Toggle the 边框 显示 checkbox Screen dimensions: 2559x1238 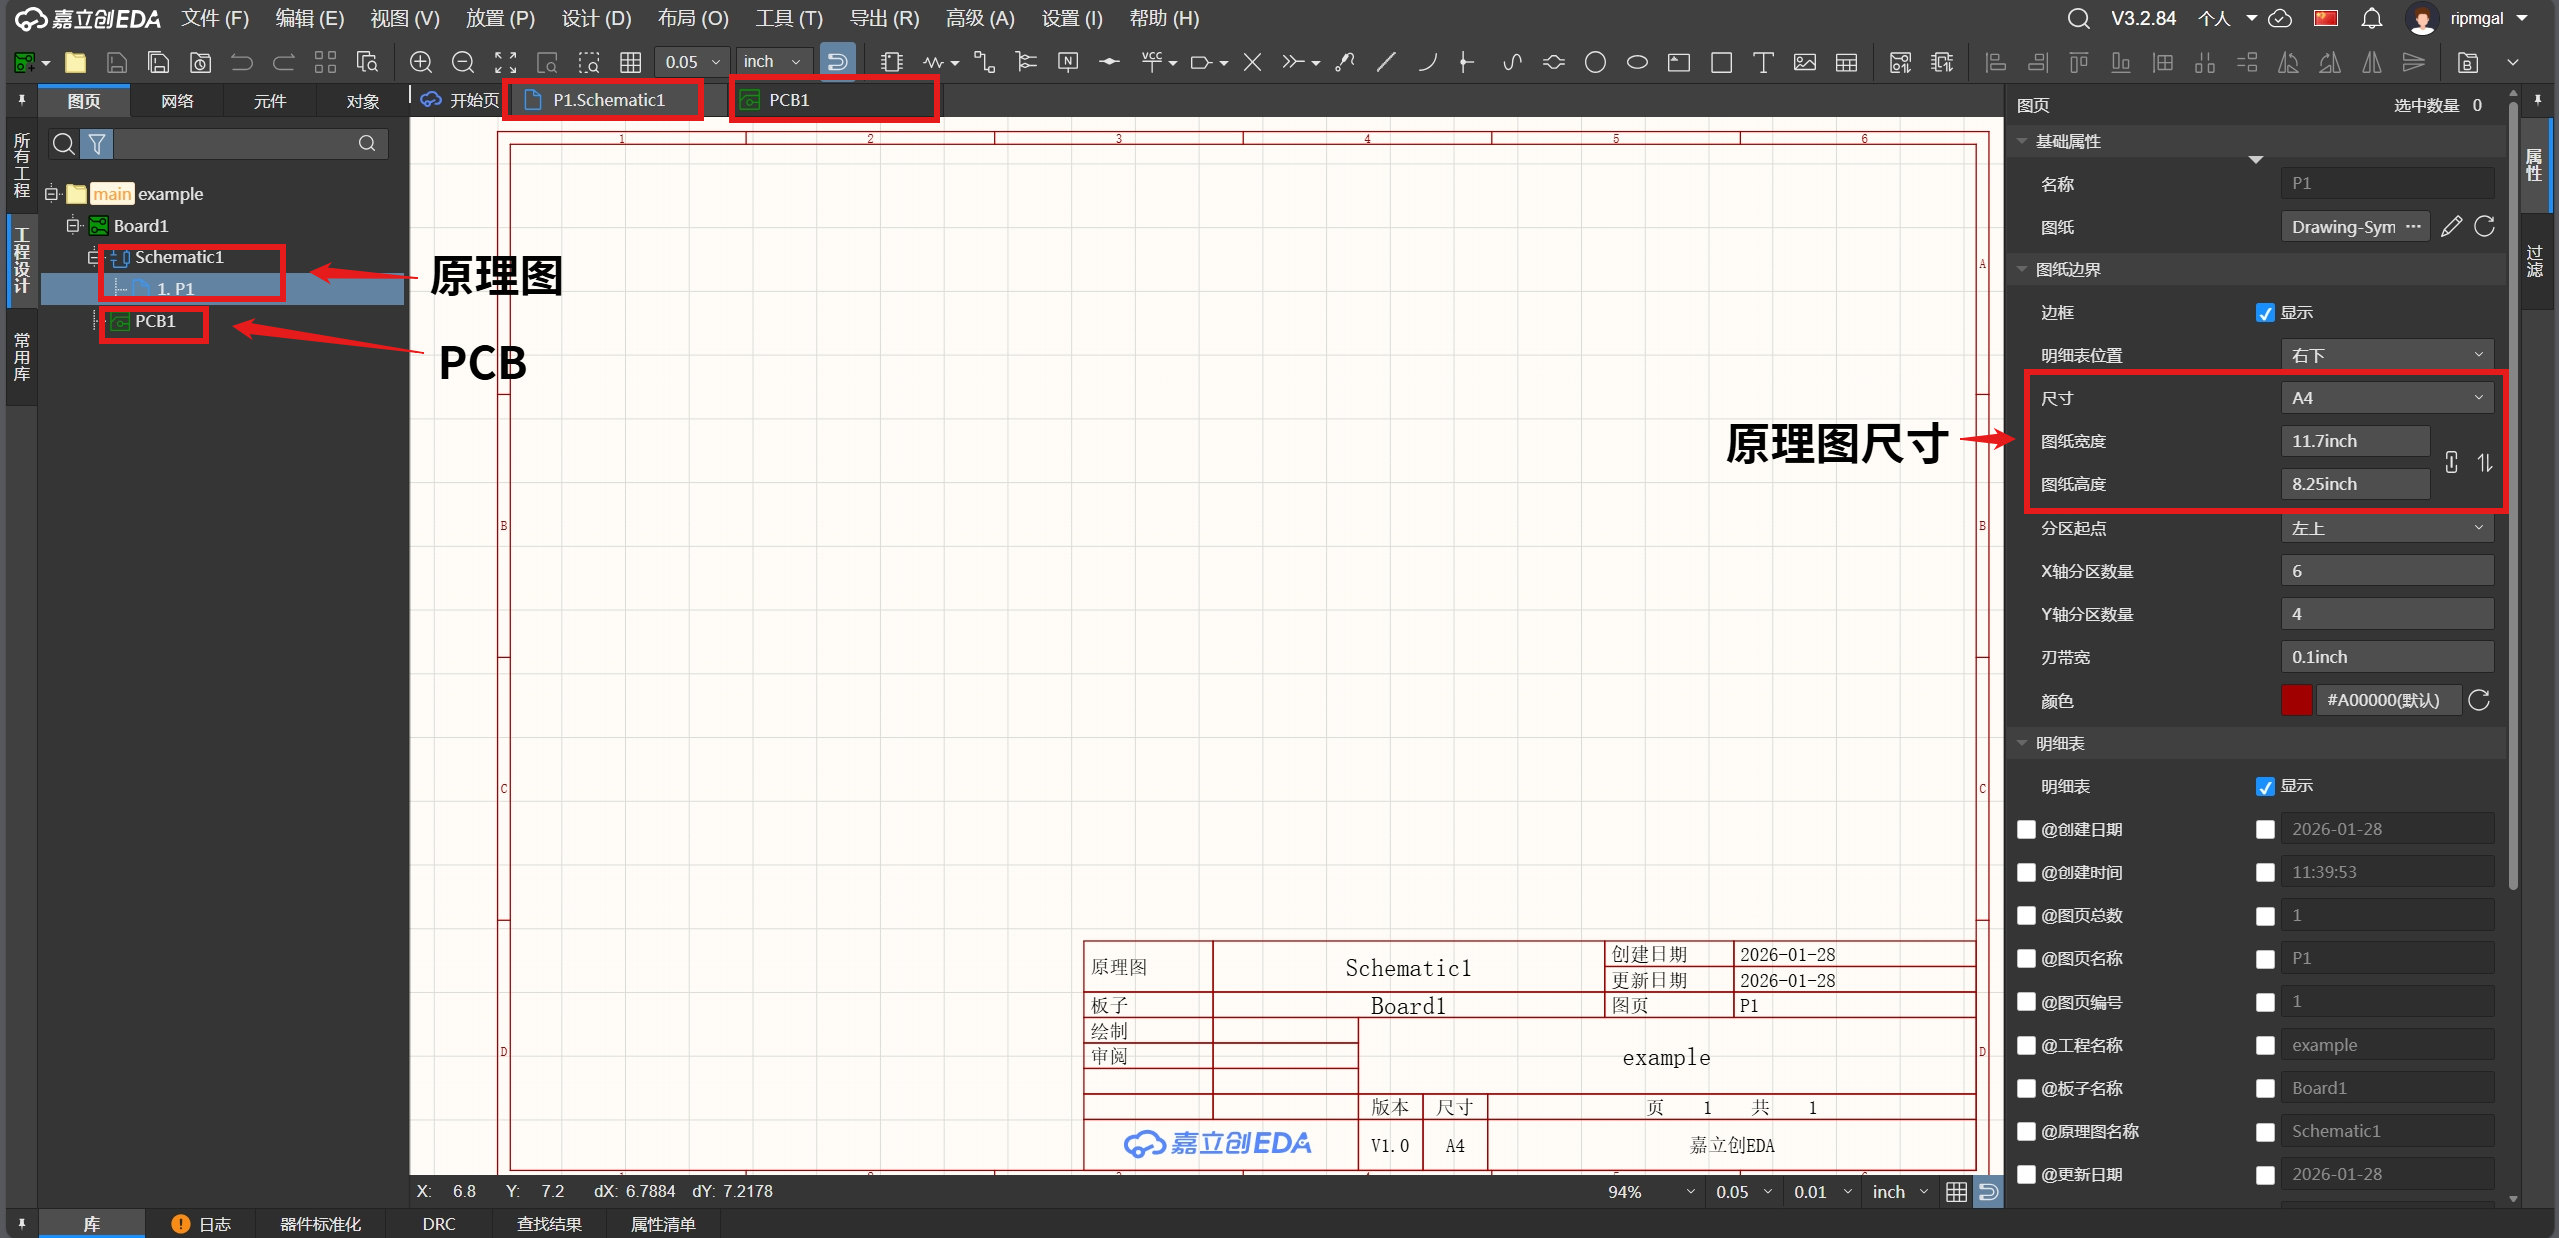coord(2265,313)
